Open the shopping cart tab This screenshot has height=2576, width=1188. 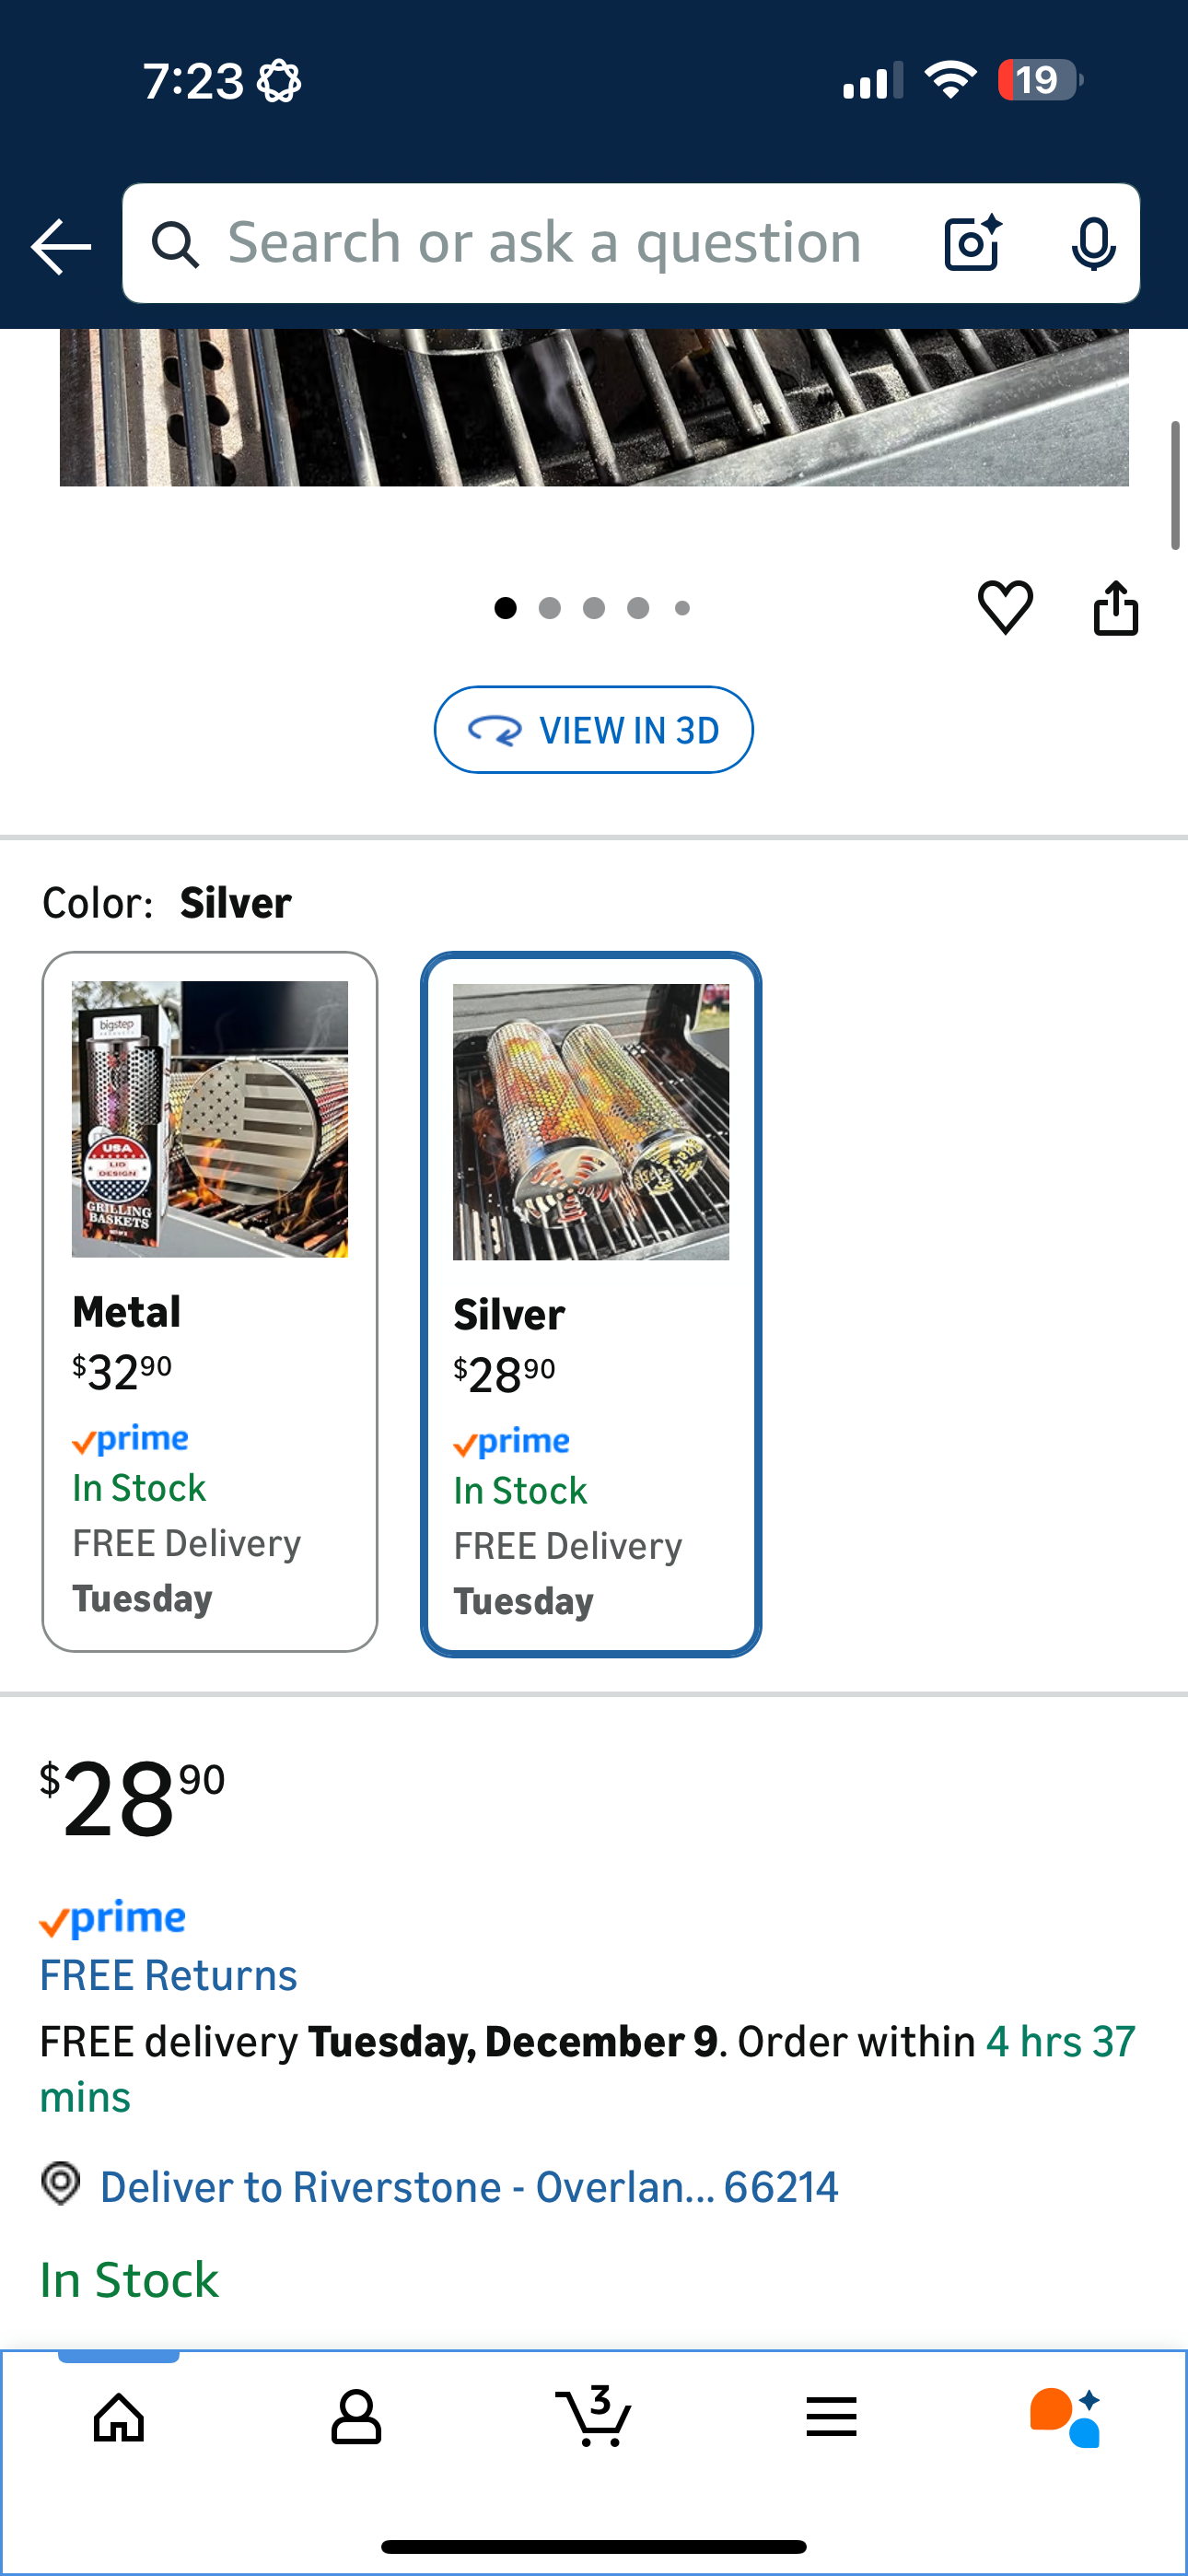pyautogui.click(x=593, y=2416)
